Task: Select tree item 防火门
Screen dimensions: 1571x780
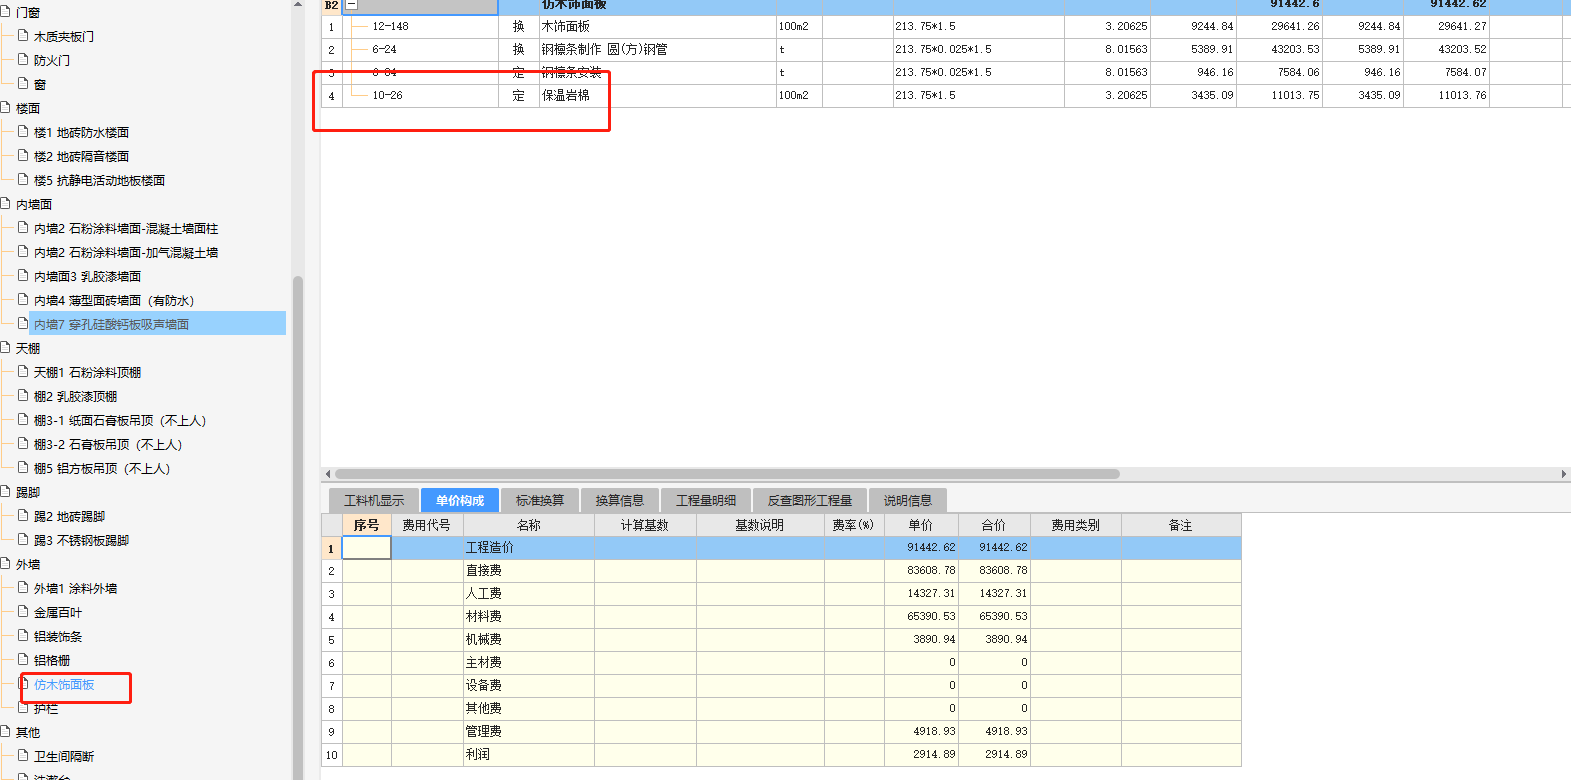Action: 52,61
